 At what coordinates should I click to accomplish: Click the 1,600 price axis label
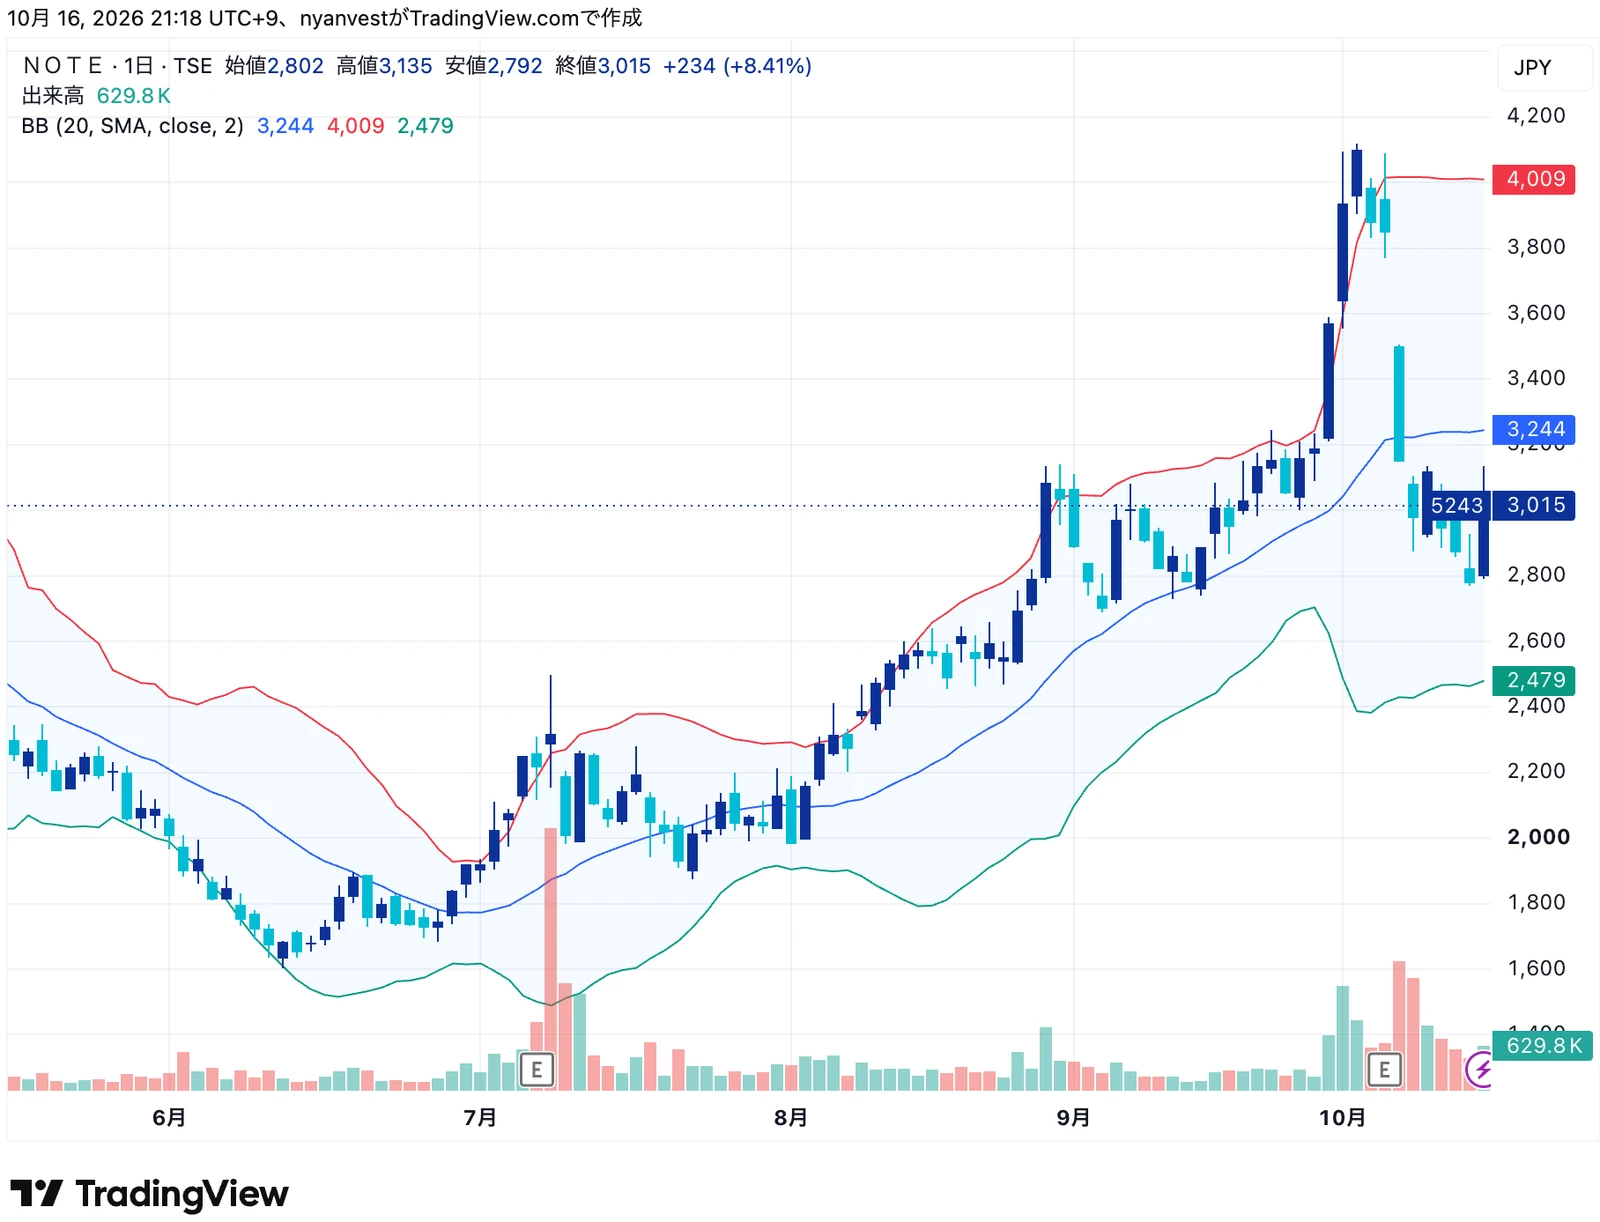point(1536,968)
